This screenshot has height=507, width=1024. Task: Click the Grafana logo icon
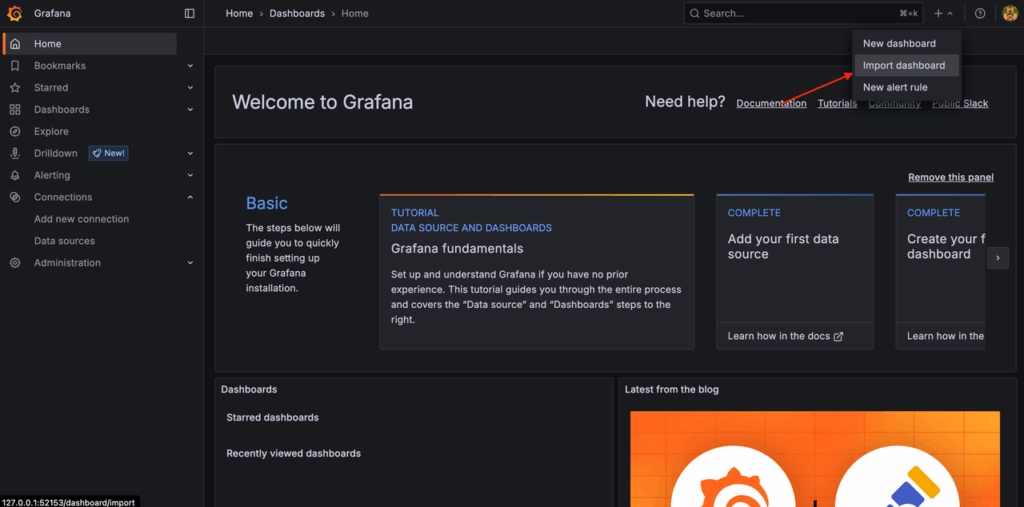tap(14, 13)
